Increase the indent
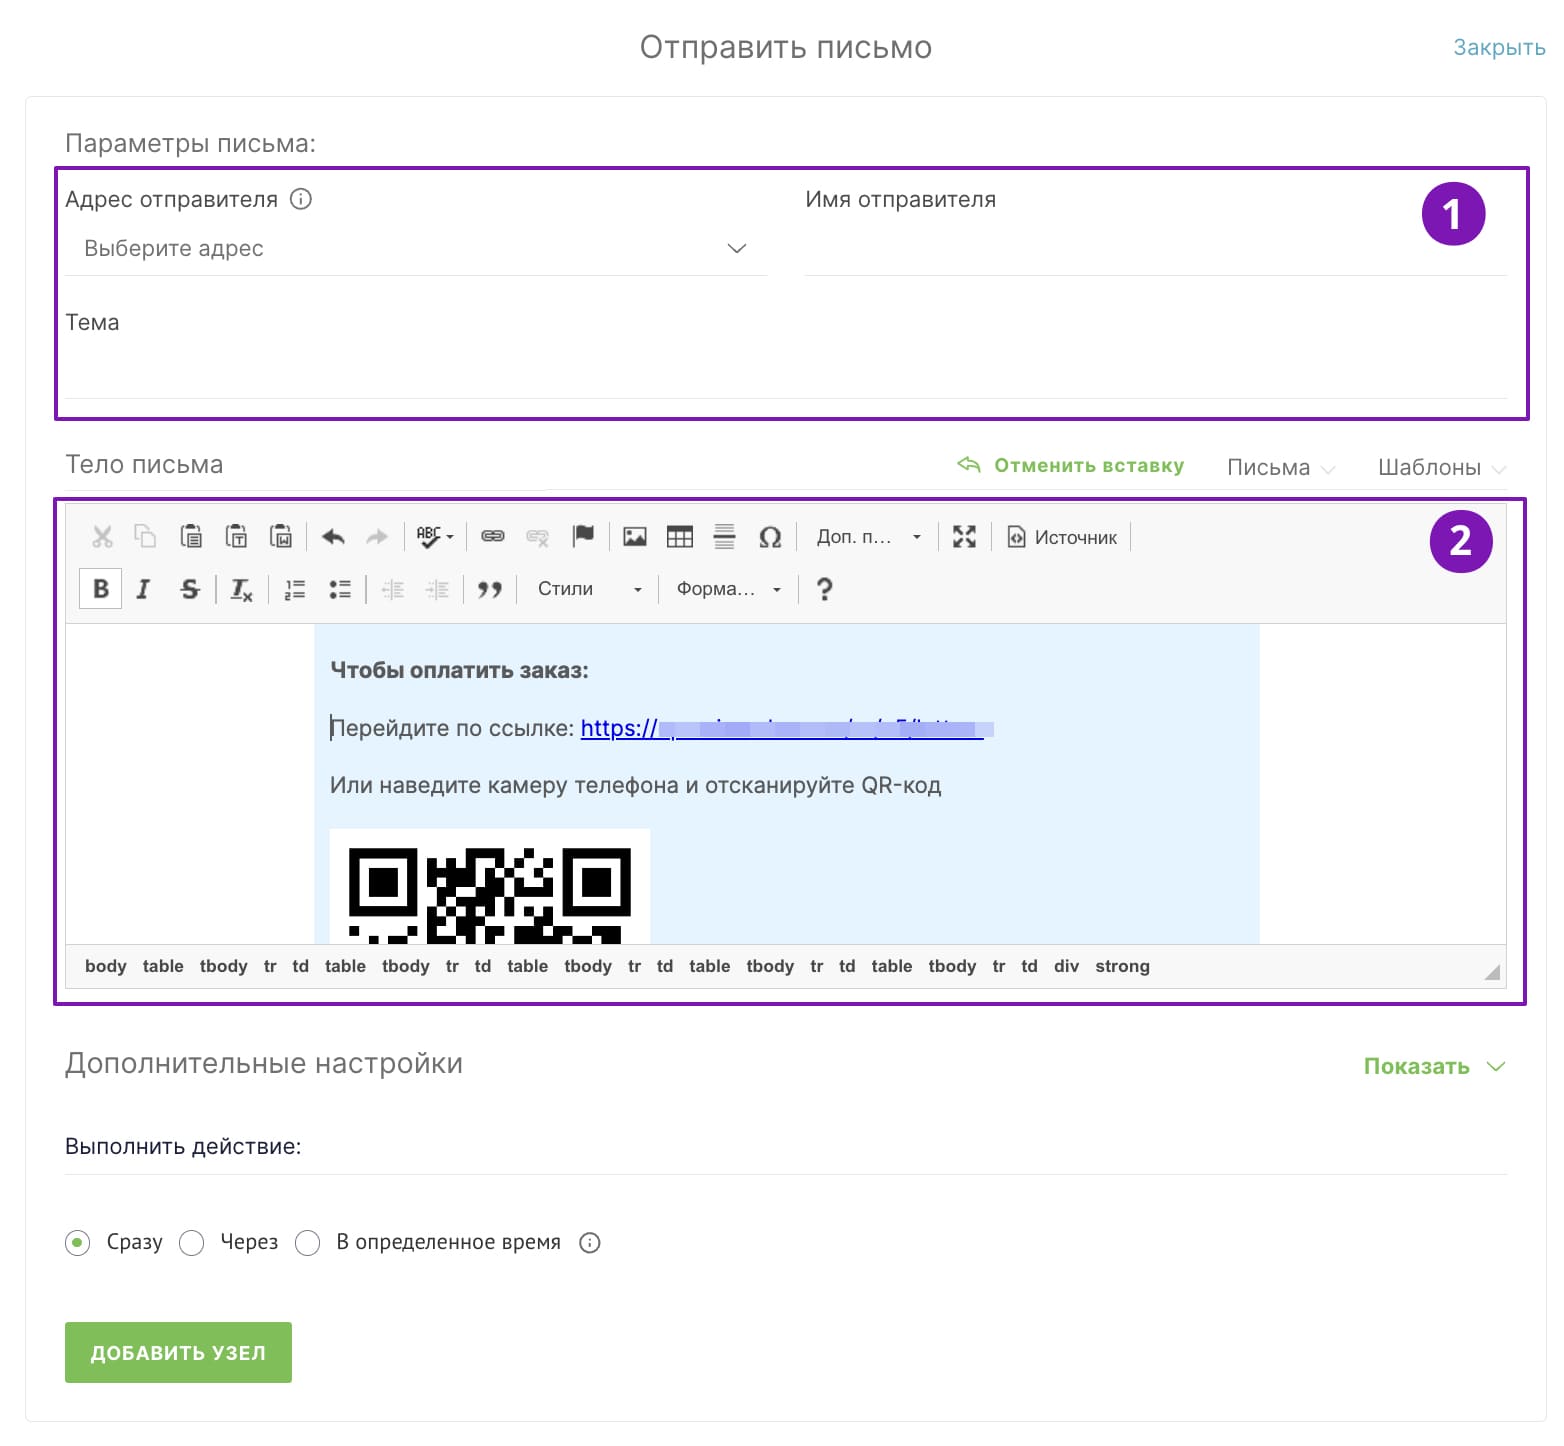The height and width of the screenshot is (1446, 1564). coord(437,589)
